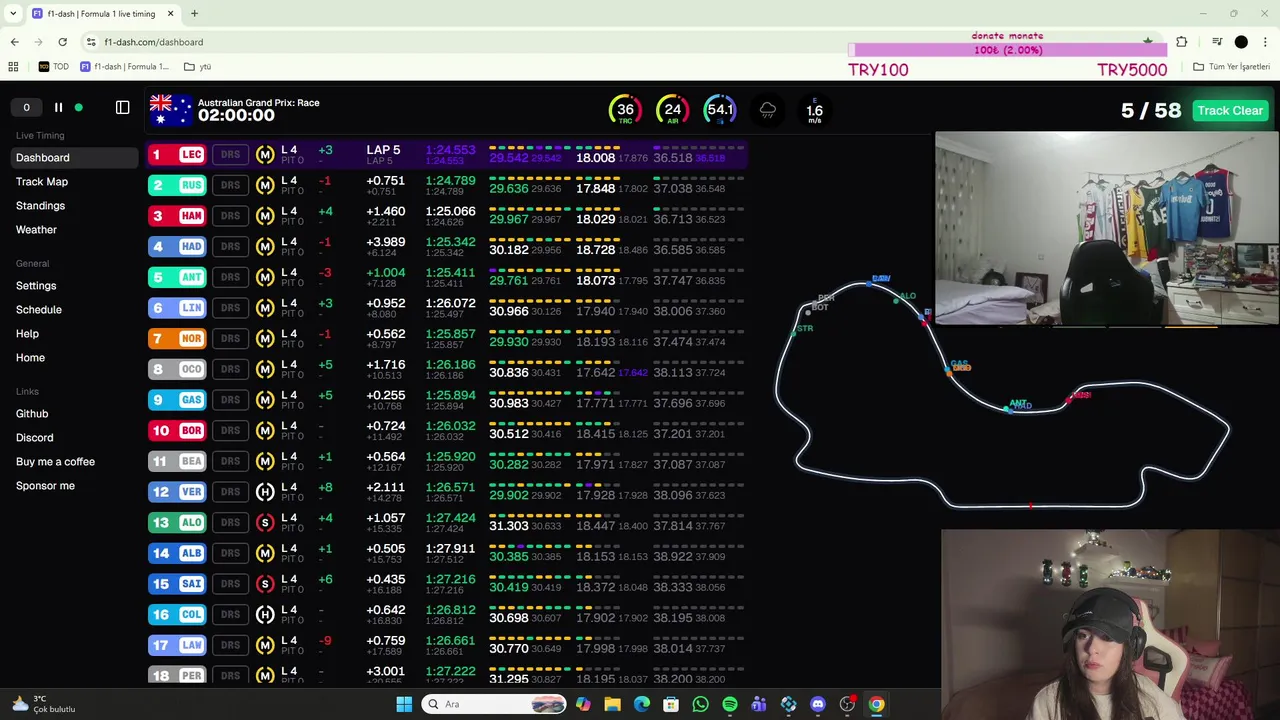
Task: Open Spotify from the taskbar
Action: (730, 704)
